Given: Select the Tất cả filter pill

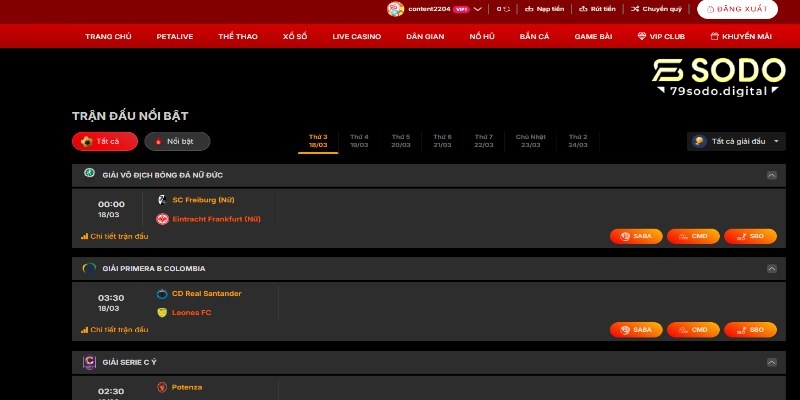Looking at the screenshot, I should pyautogui.click(x=103, y=142).
